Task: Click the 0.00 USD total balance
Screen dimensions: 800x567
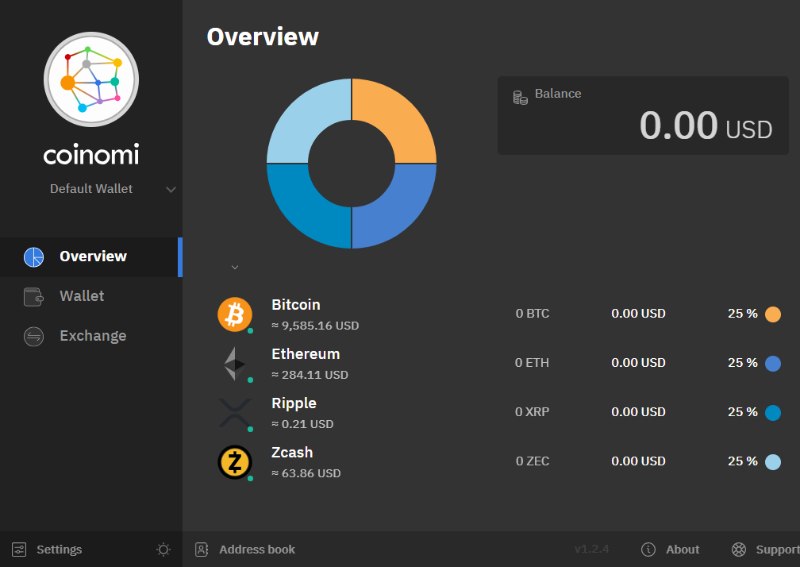Action: (x=706, y=126)
